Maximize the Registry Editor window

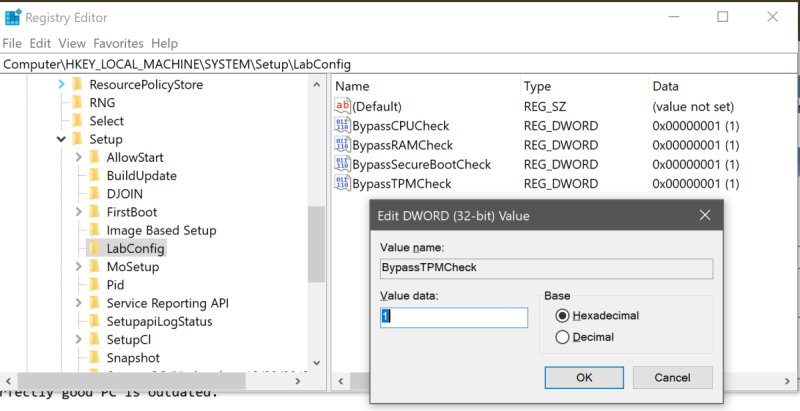click(722, 17)
